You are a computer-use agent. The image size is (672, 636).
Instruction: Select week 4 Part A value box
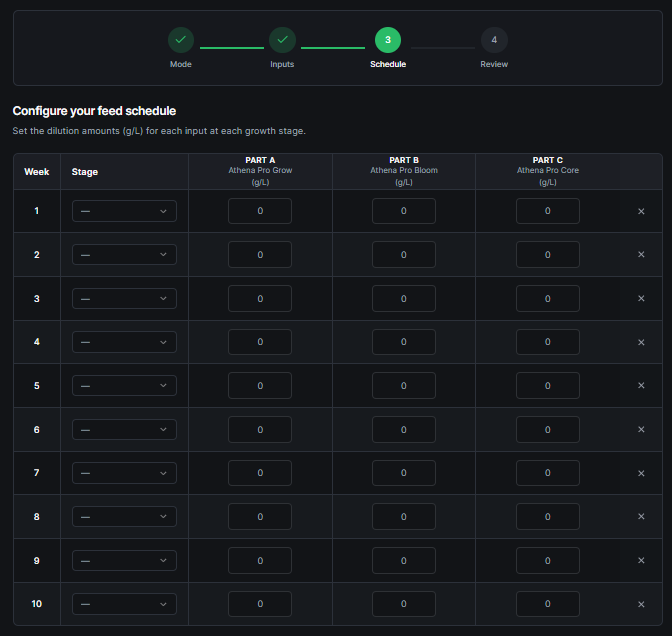[260, 342]
